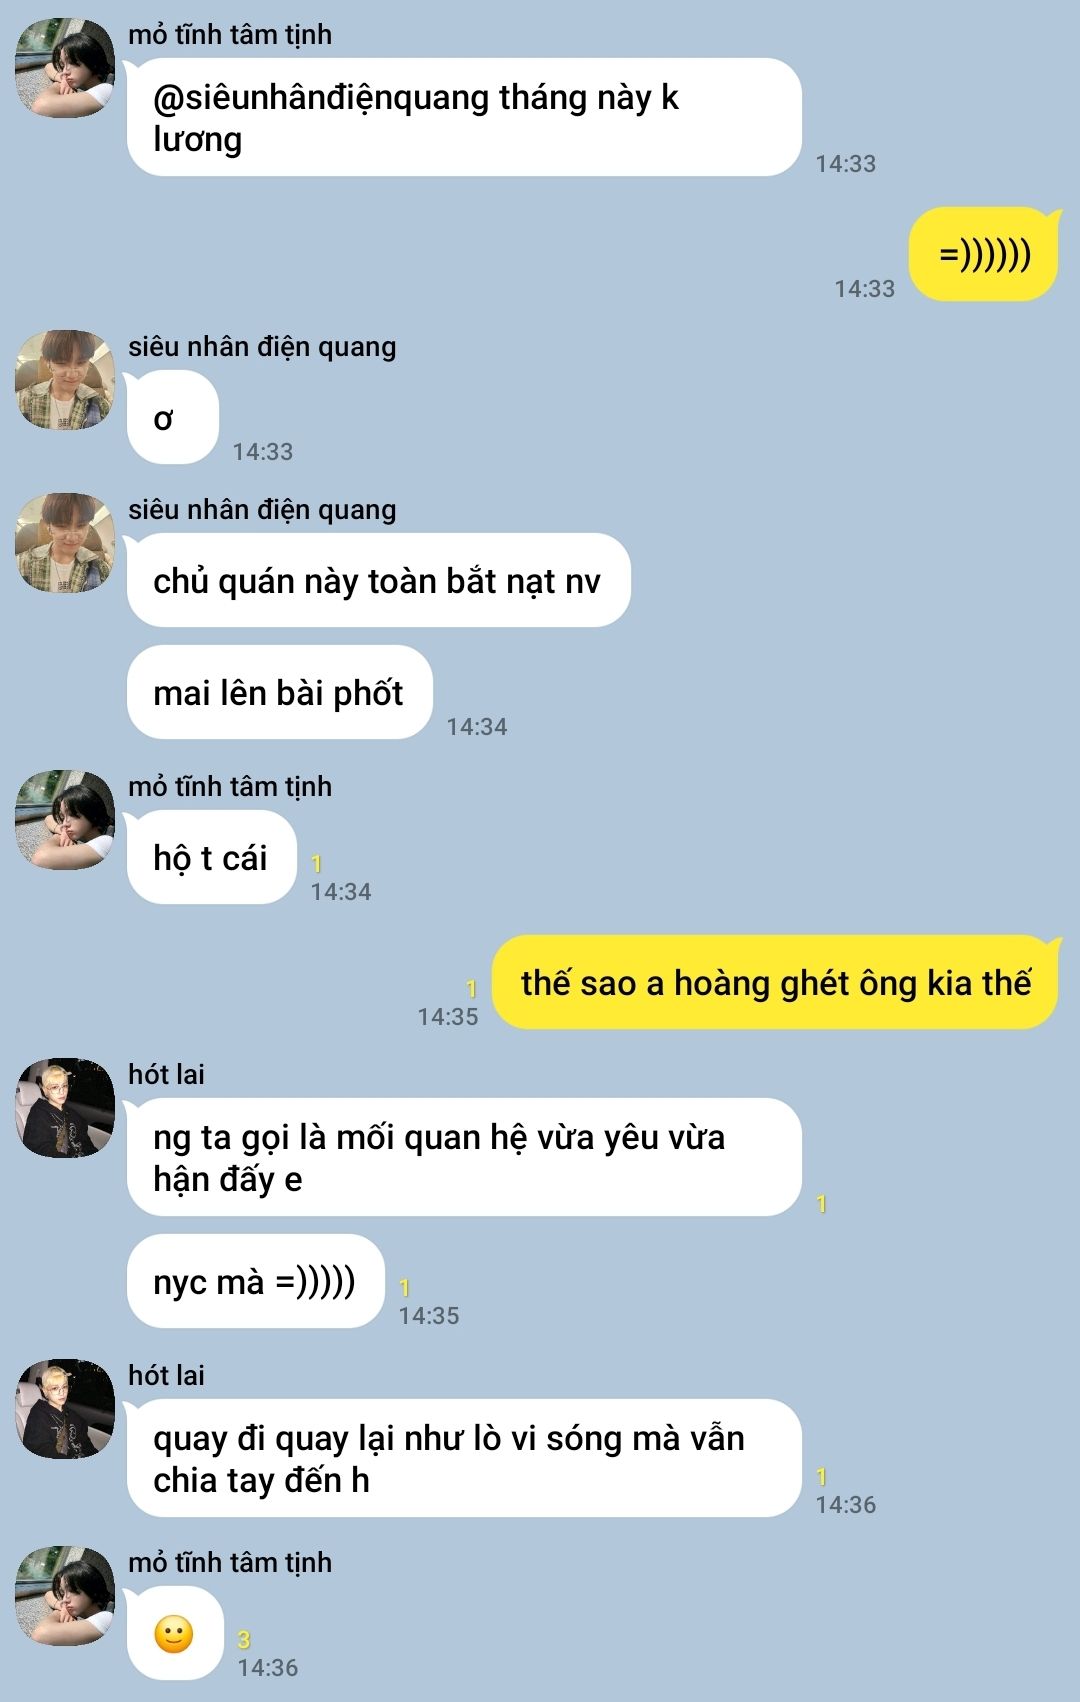Viewport: 1080px width, 1702px height.
Task: Tap sender name 'hót lai' above 'ng ta gọi'
Action: 166,1074
